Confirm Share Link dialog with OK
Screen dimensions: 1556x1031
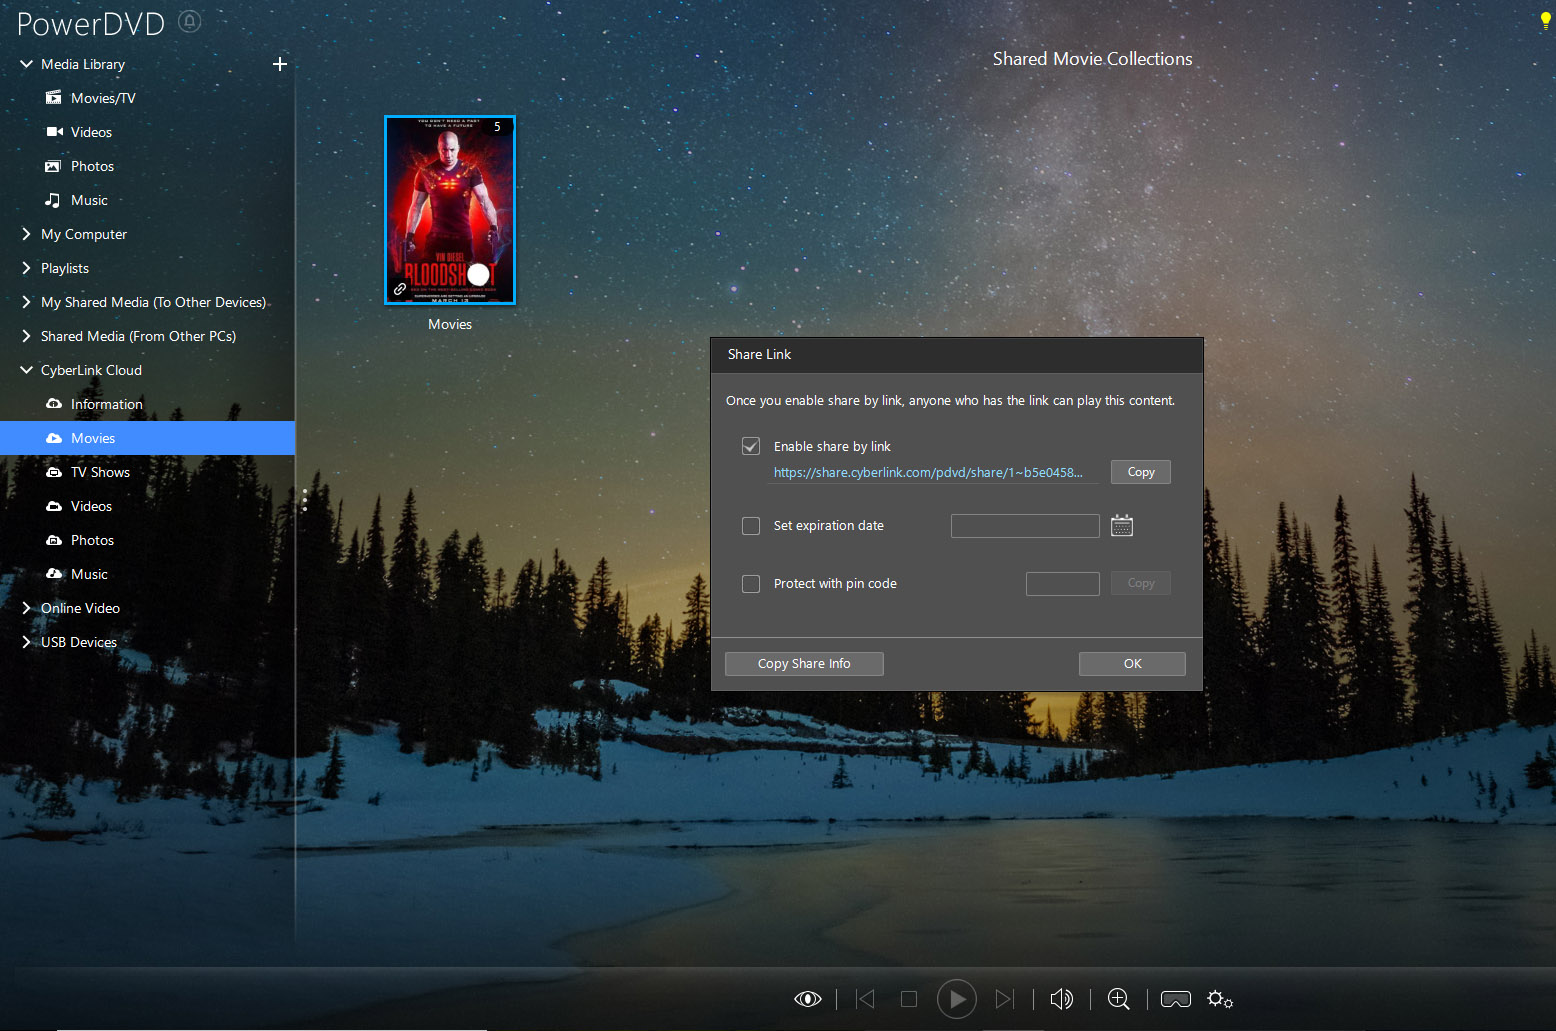[1132, 664]
